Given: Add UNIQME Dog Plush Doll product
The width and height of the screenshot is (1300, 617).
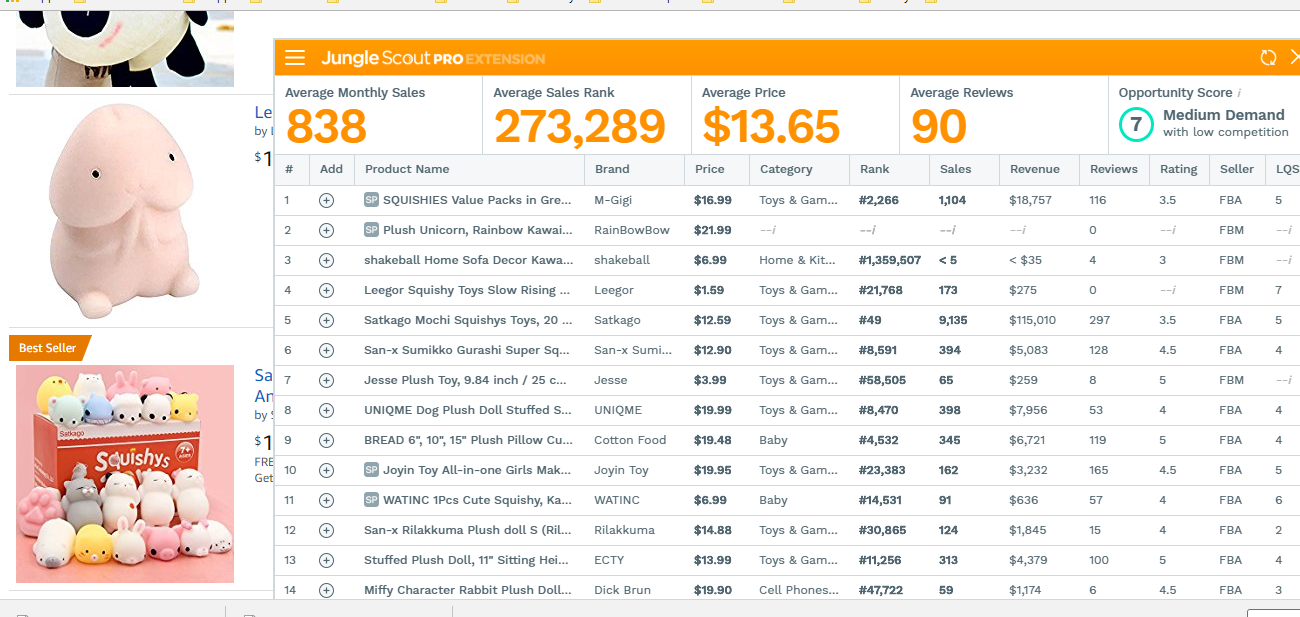Looking at the screenshot, I should tap(326, 410).
